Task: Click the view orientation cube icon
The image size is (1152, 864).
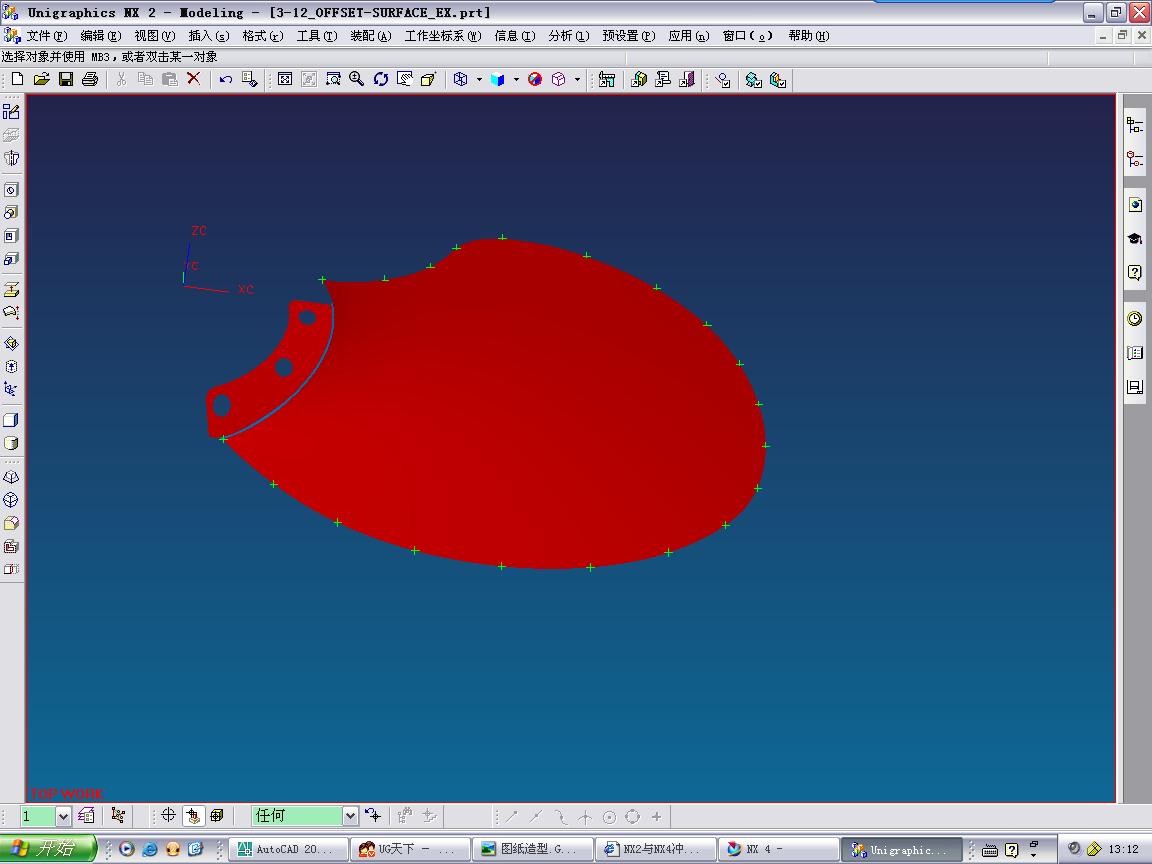Action: point(461,79)
